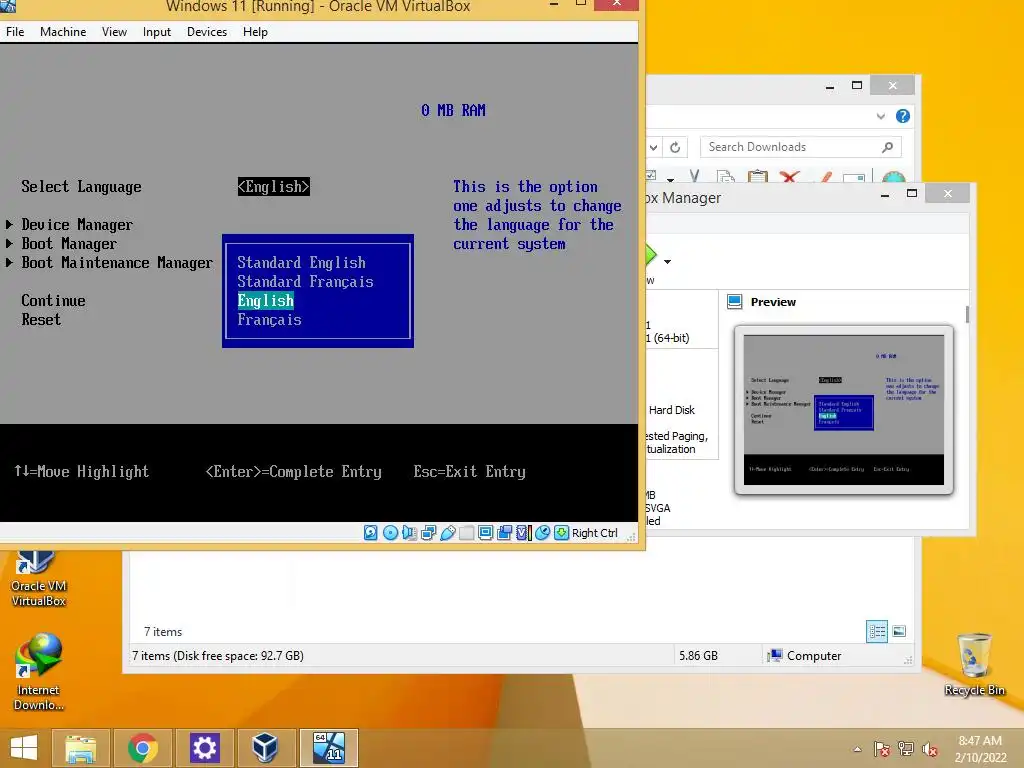This screenshot has width=1024, height=768.
Task: Click the shared folders status icon
Action: click(x=466, y=533)
